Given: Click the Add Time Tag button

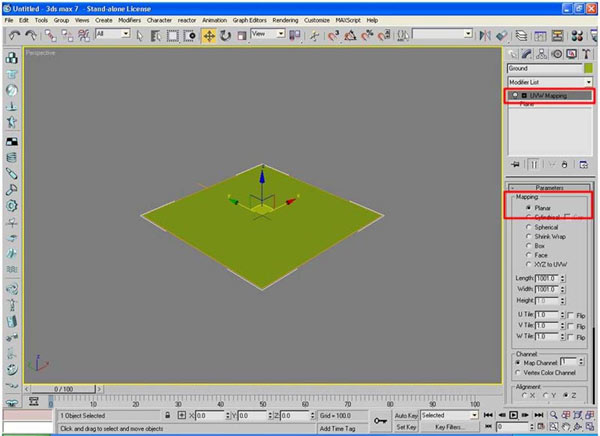Looking at the screenshot, I should 338,428.
